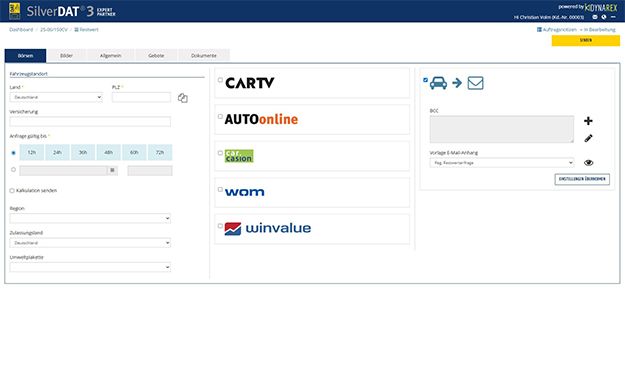Enable the AUTOonline exchange checkbox
This screenshot has width=625, height=378.
click(220, 116)
